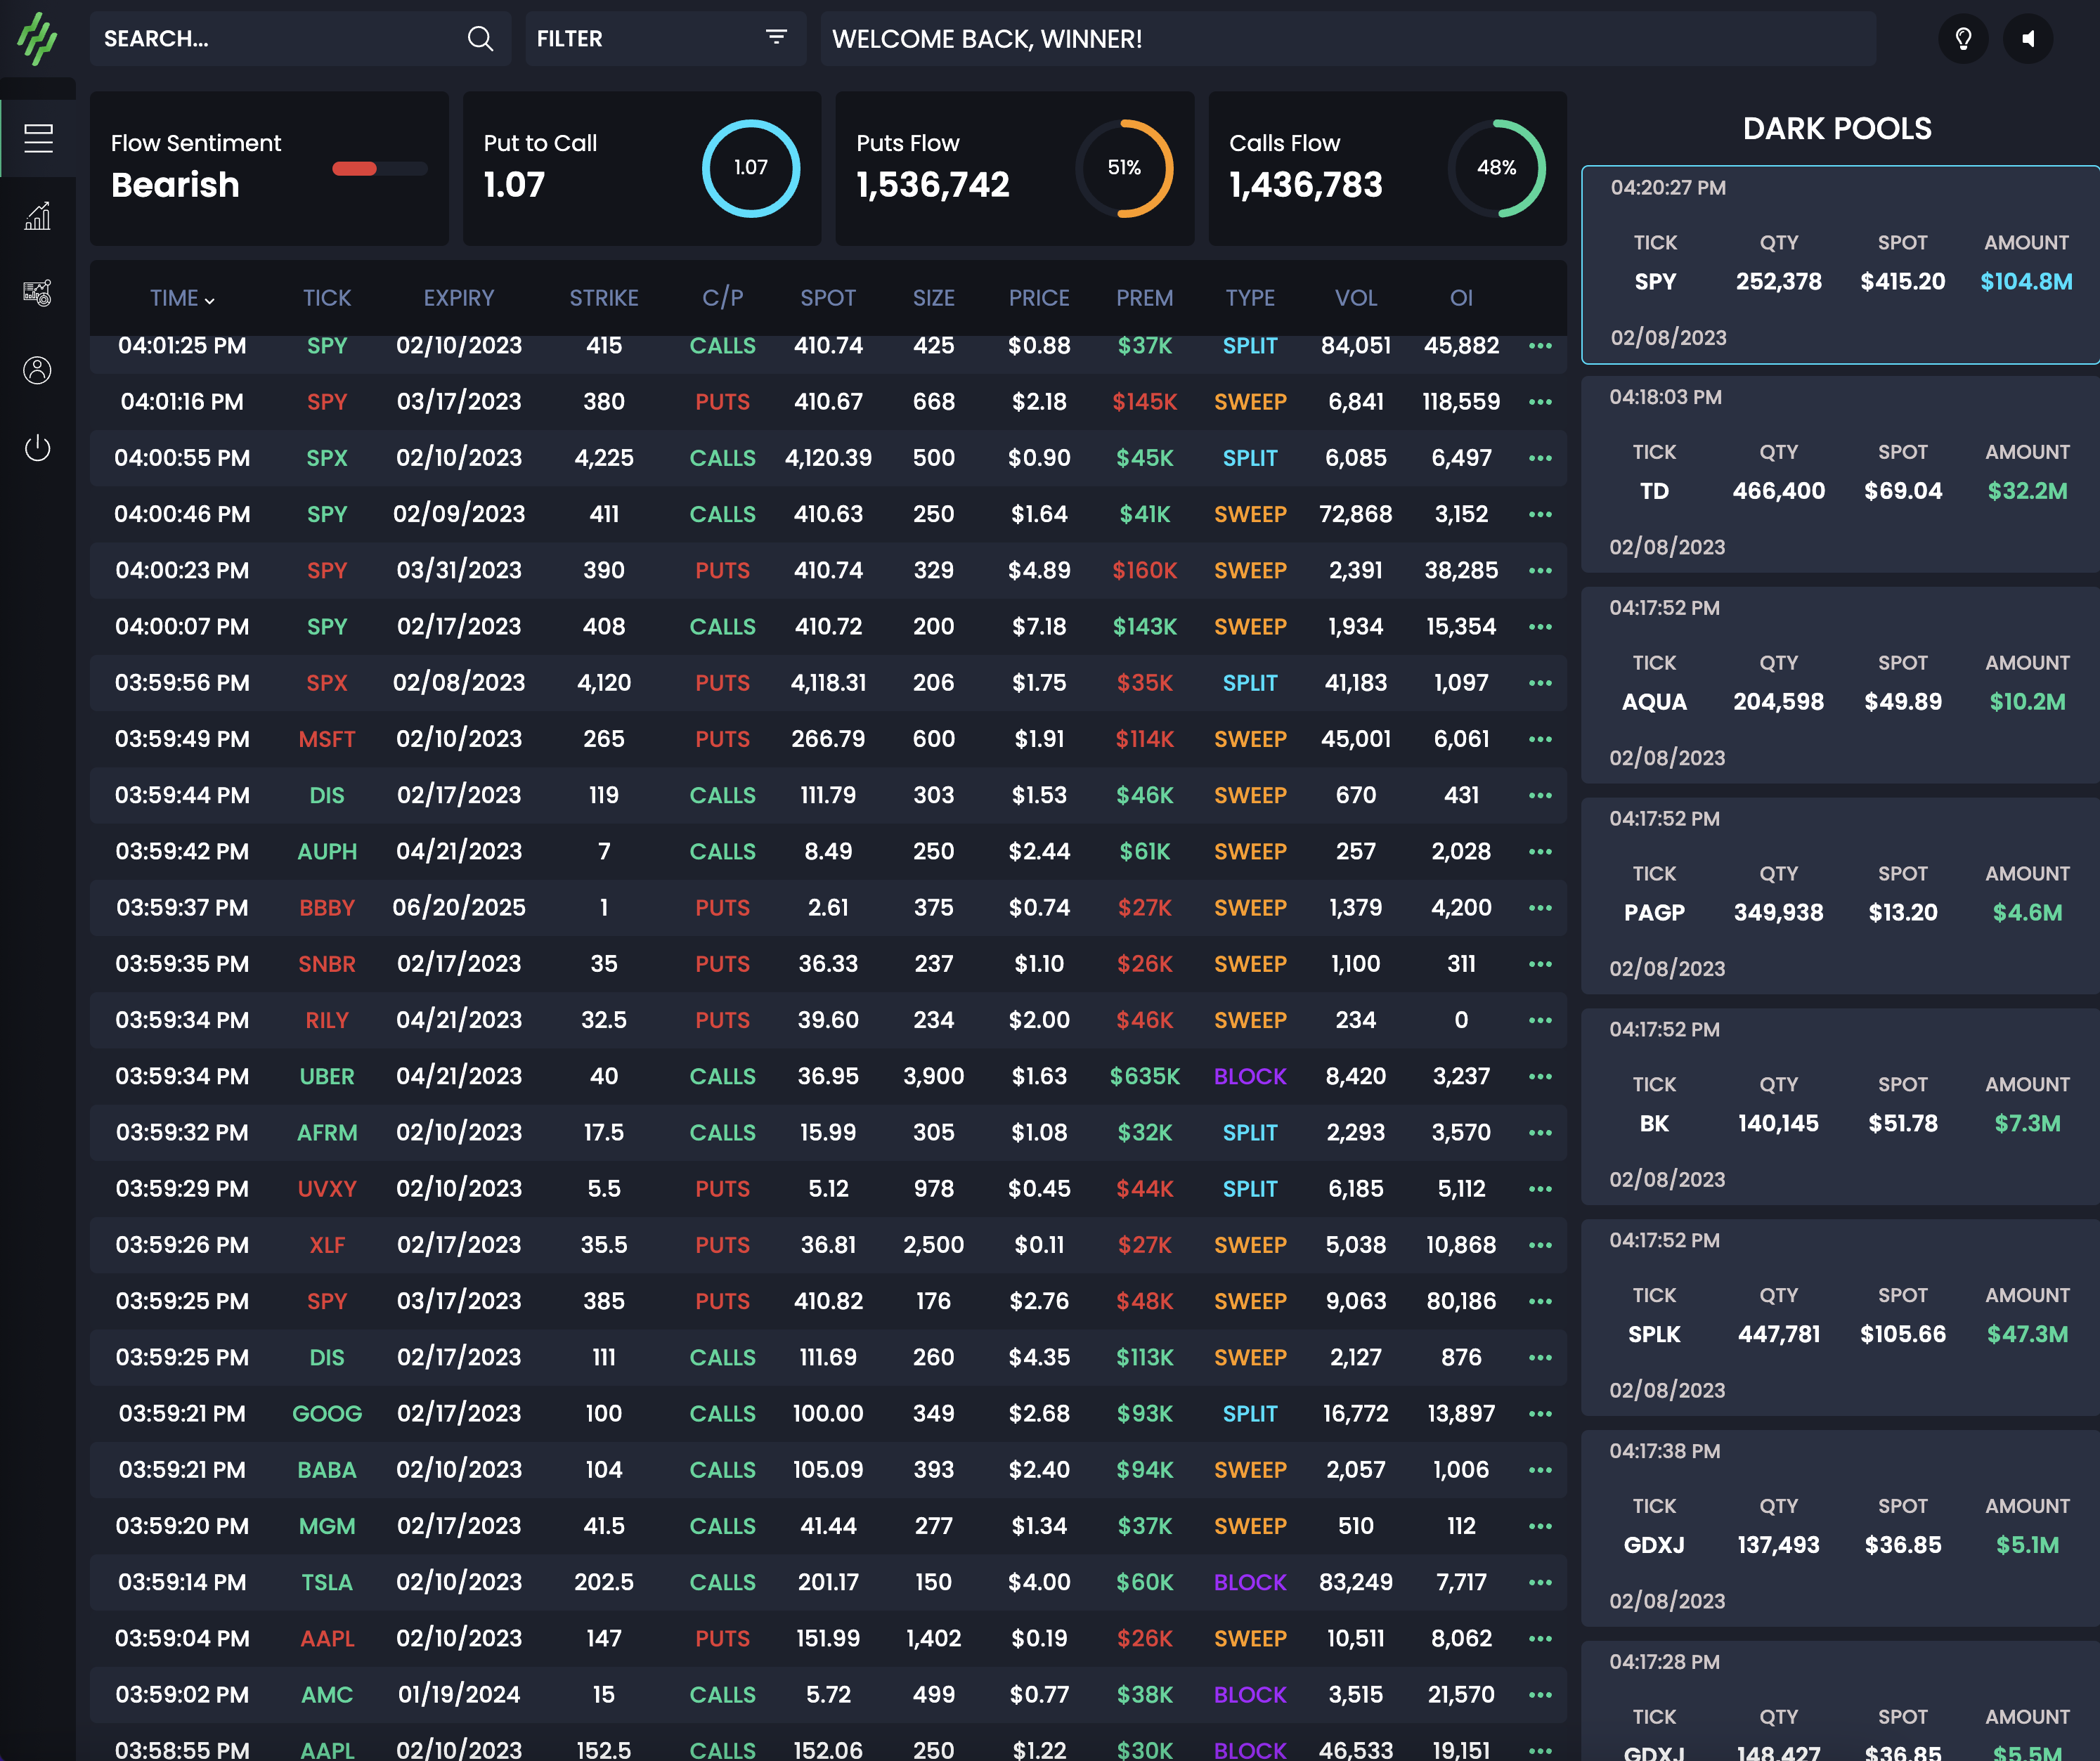This screenshot has width=2100, height=1761.
Task: Click the Put to Call 1.07 gauge
Action: 751,168
